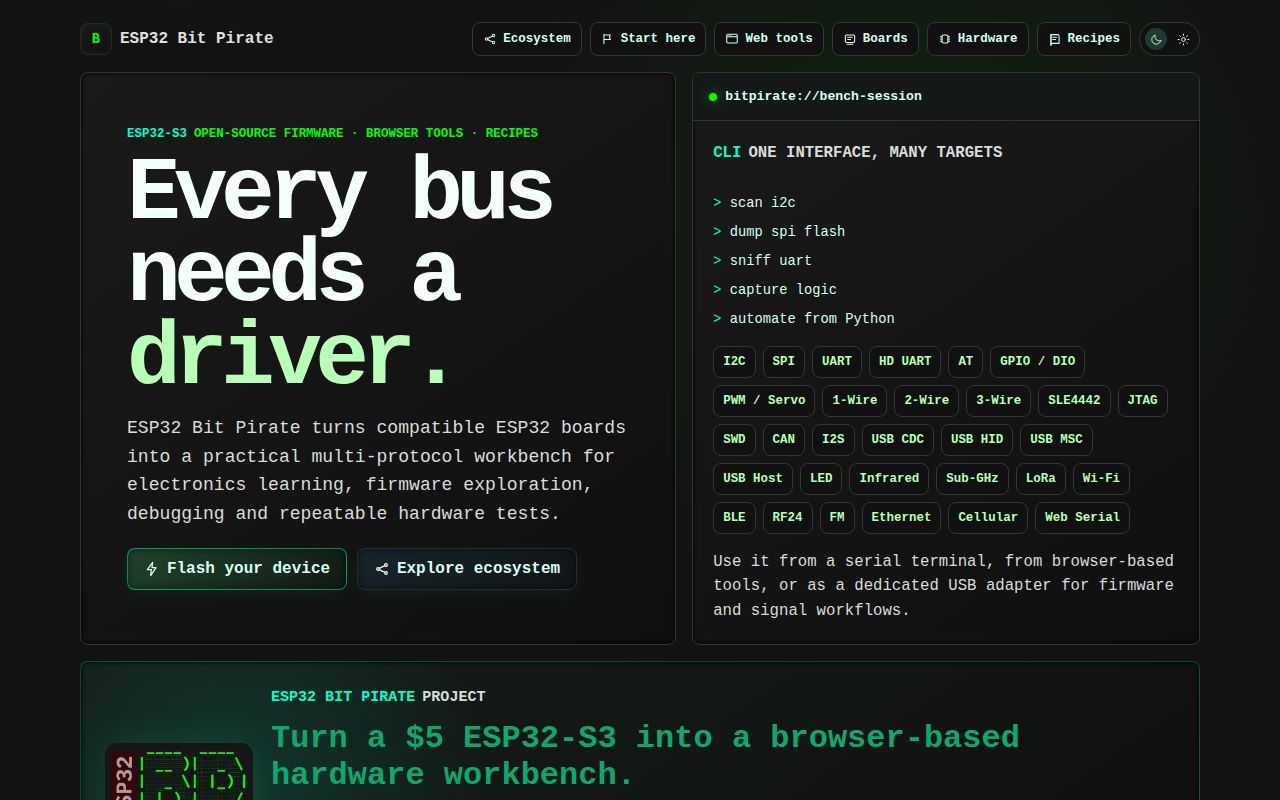
Task: Select the HD UART protocol chip
Action: (x=905, y=362)
